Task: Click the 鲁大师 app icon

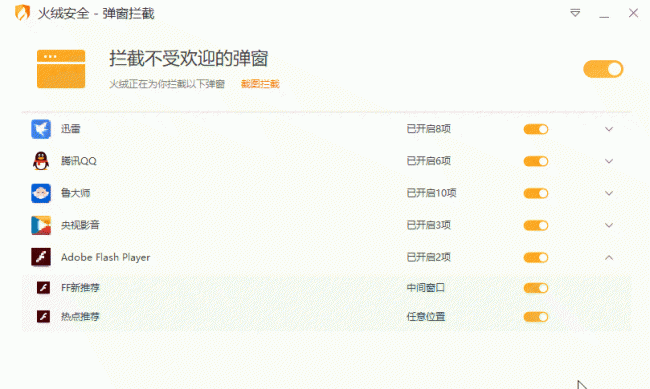Action: (41, 193)
